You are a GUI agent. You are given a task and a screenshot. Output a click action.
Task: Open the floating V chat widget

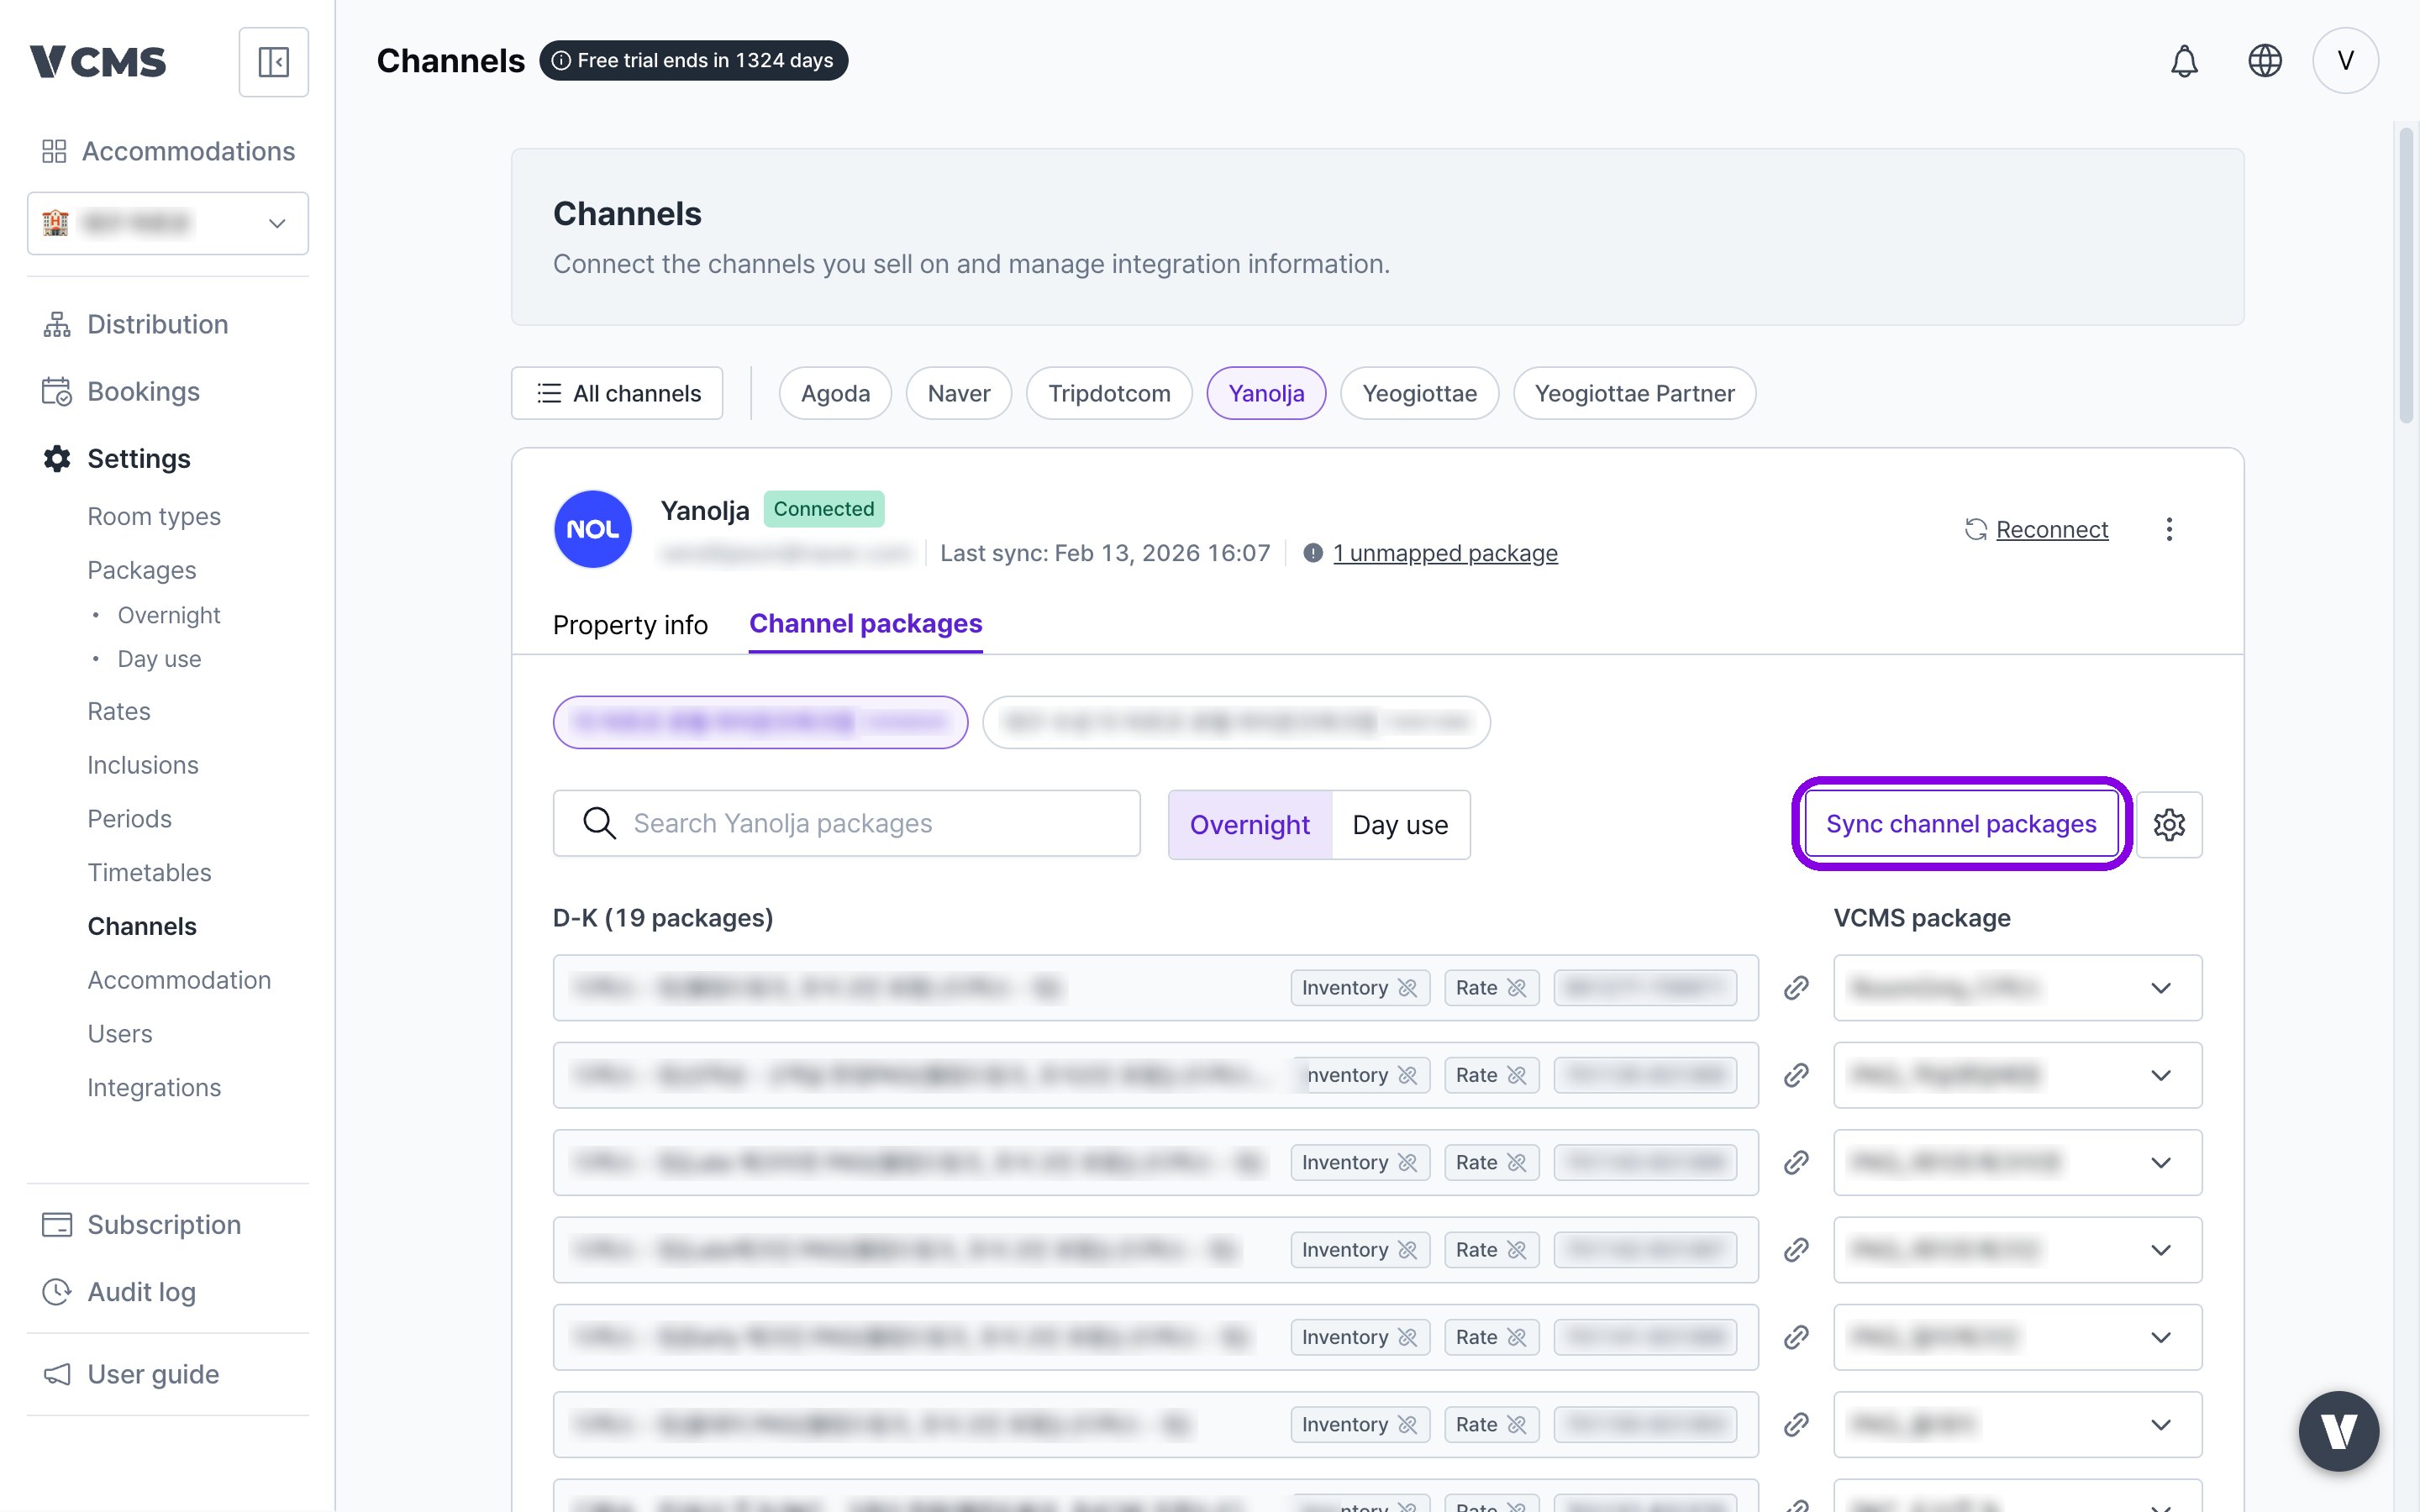tap(2338, 1431)
